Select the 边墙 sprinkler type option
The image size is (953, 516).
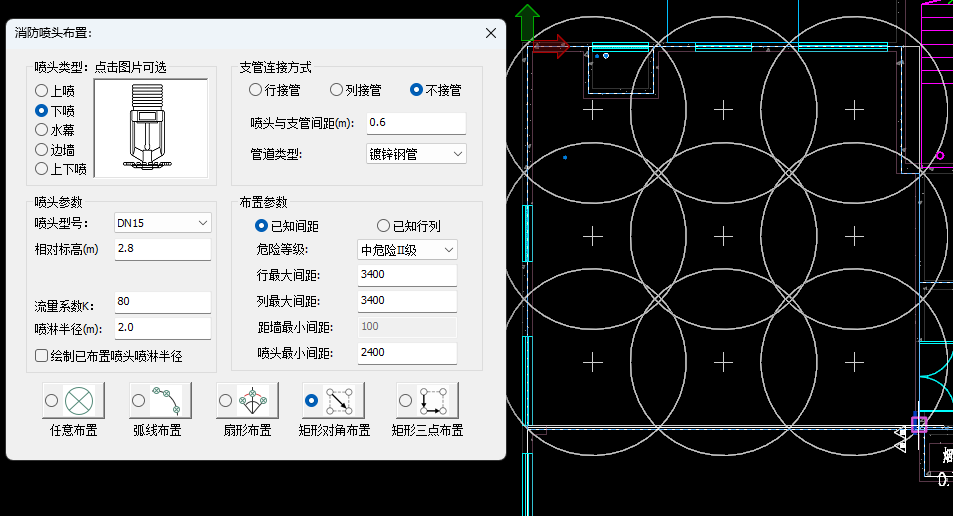coord(42,149)
